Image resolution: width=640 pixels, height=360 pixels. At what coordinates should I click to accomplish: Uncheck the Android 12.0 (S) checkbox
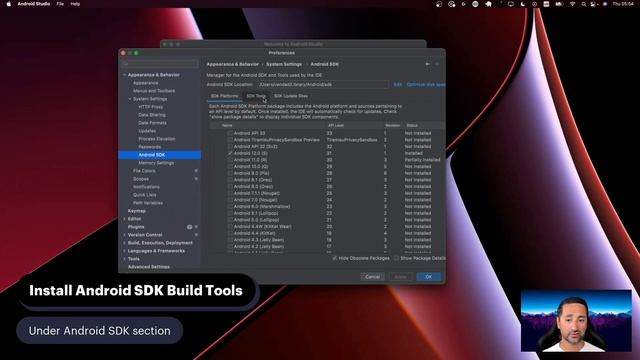pyautogui.click(x=230, y=153)
